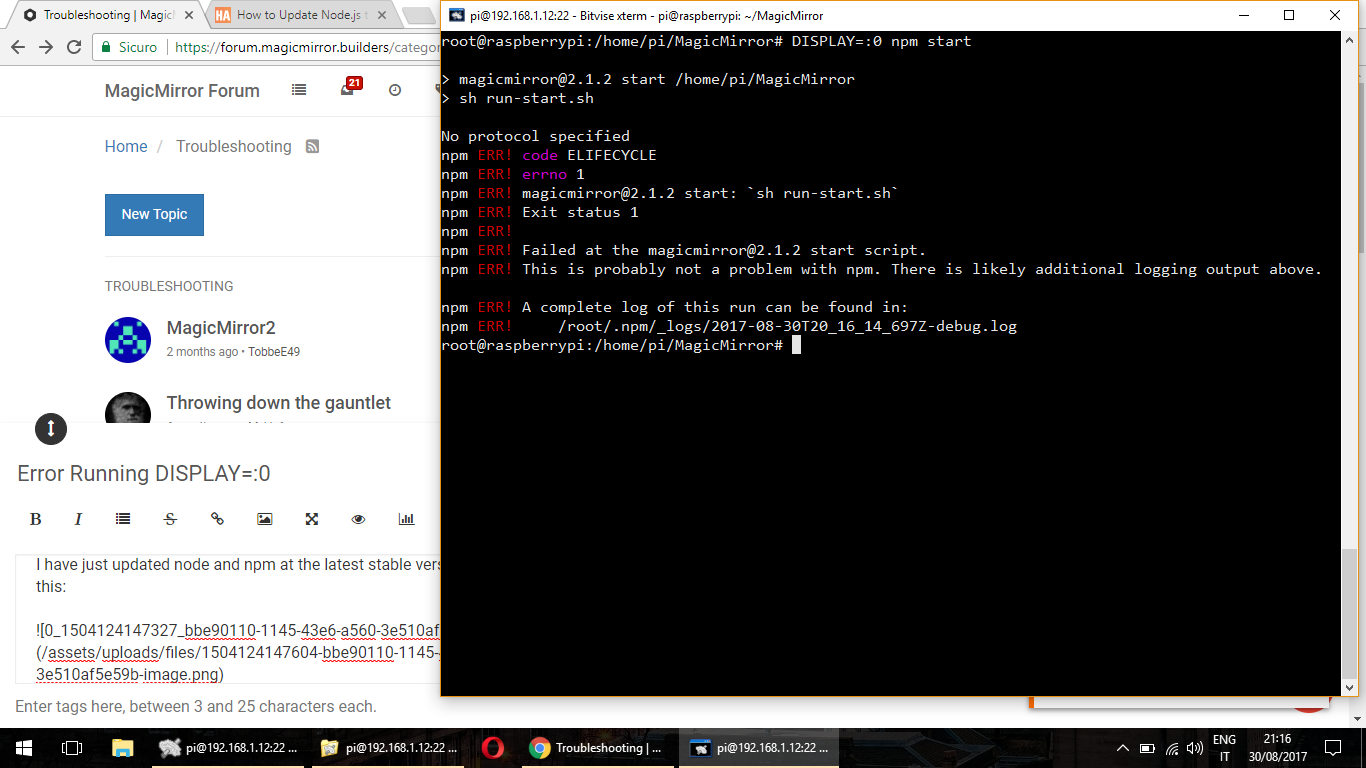
Task: Show hidden system tray icons
Action: pyautogui.click(x=1122, y=748)
